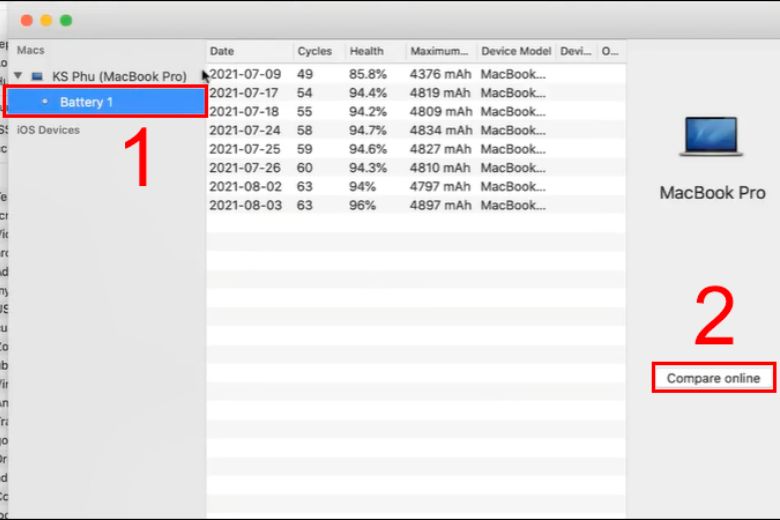The height and width of the screenshot is (520, 780).
Task: Click the 94.2% health value
Action: click(368, 111)
